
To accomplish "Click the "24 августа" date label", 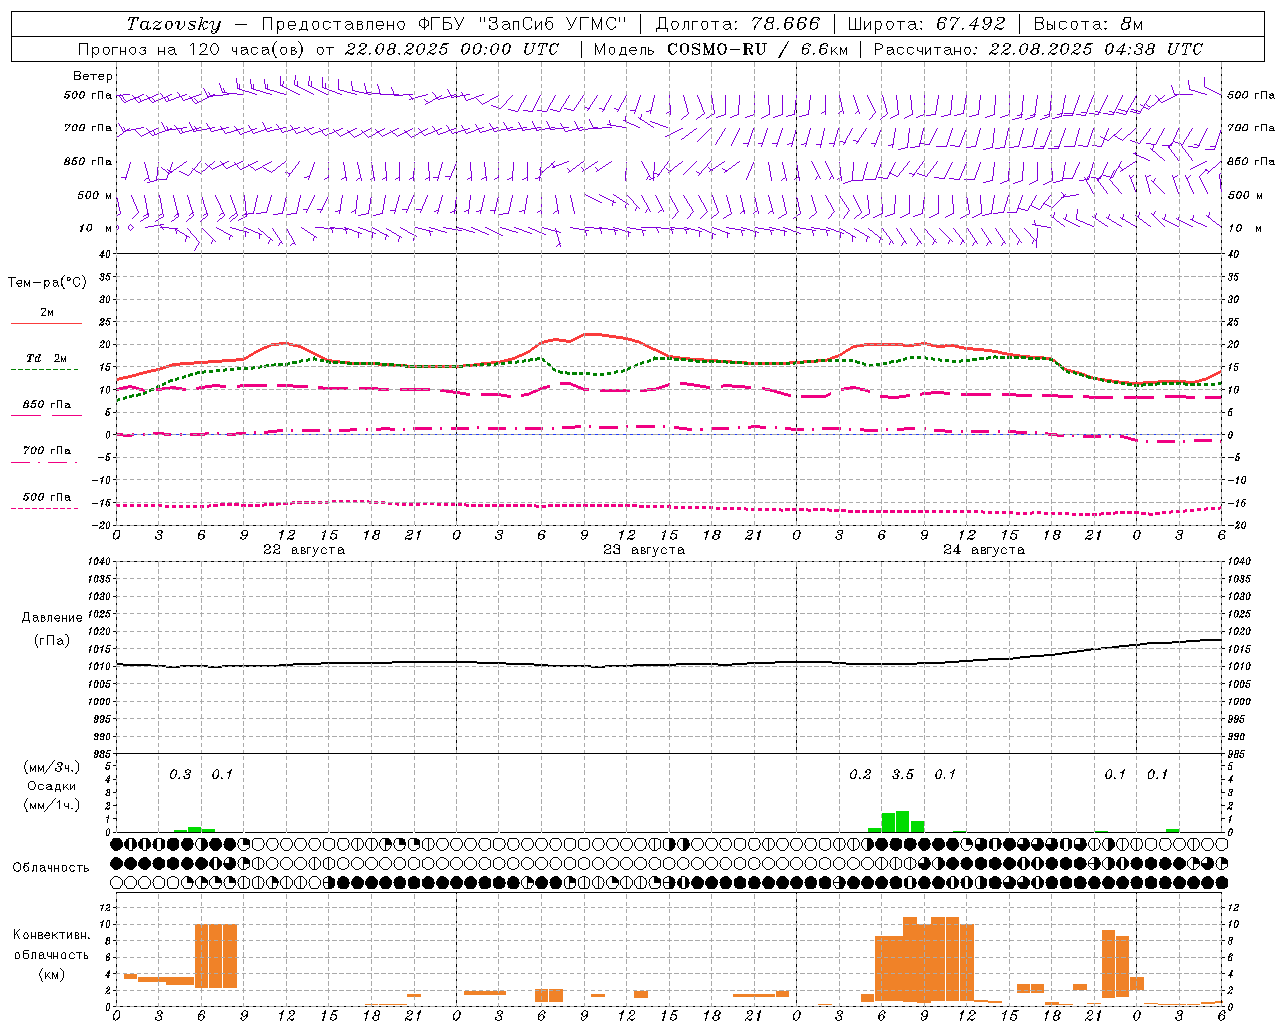I will [x=984, y=550].
